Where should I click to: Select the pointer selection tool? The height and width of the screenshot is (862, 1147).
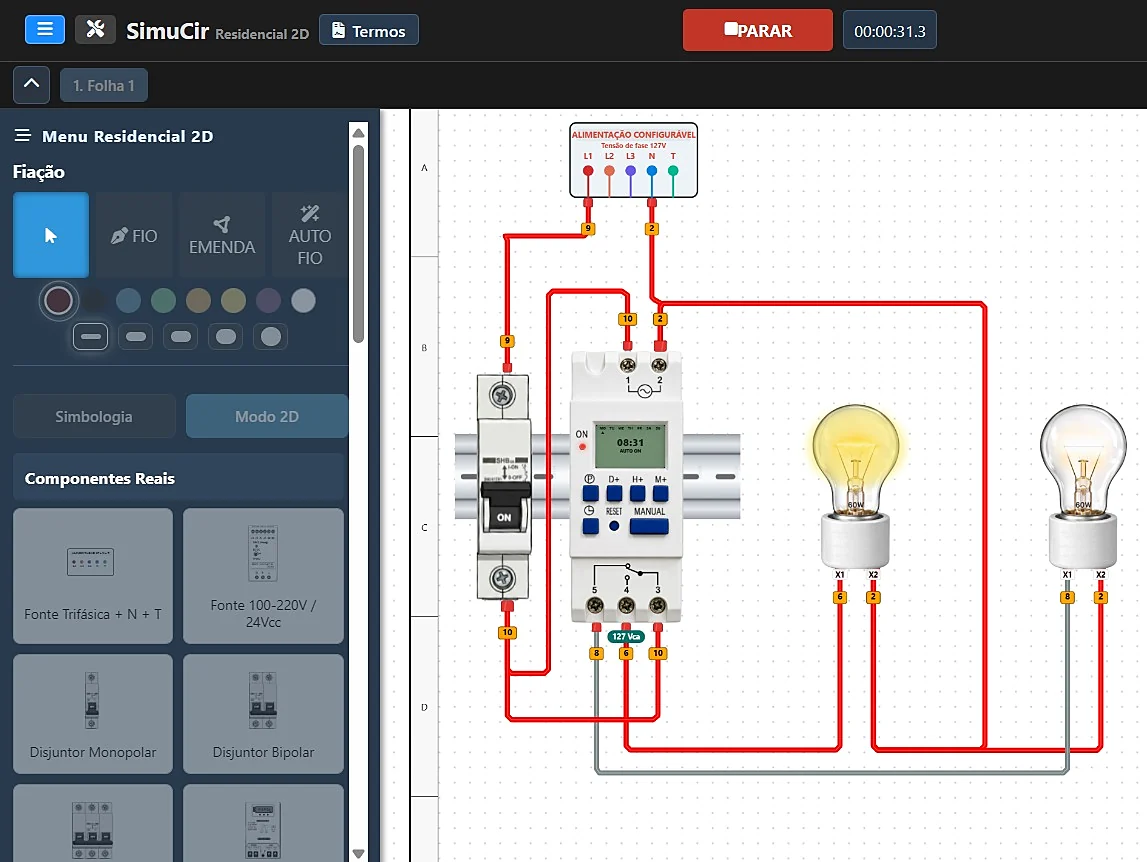coord(50,235)
